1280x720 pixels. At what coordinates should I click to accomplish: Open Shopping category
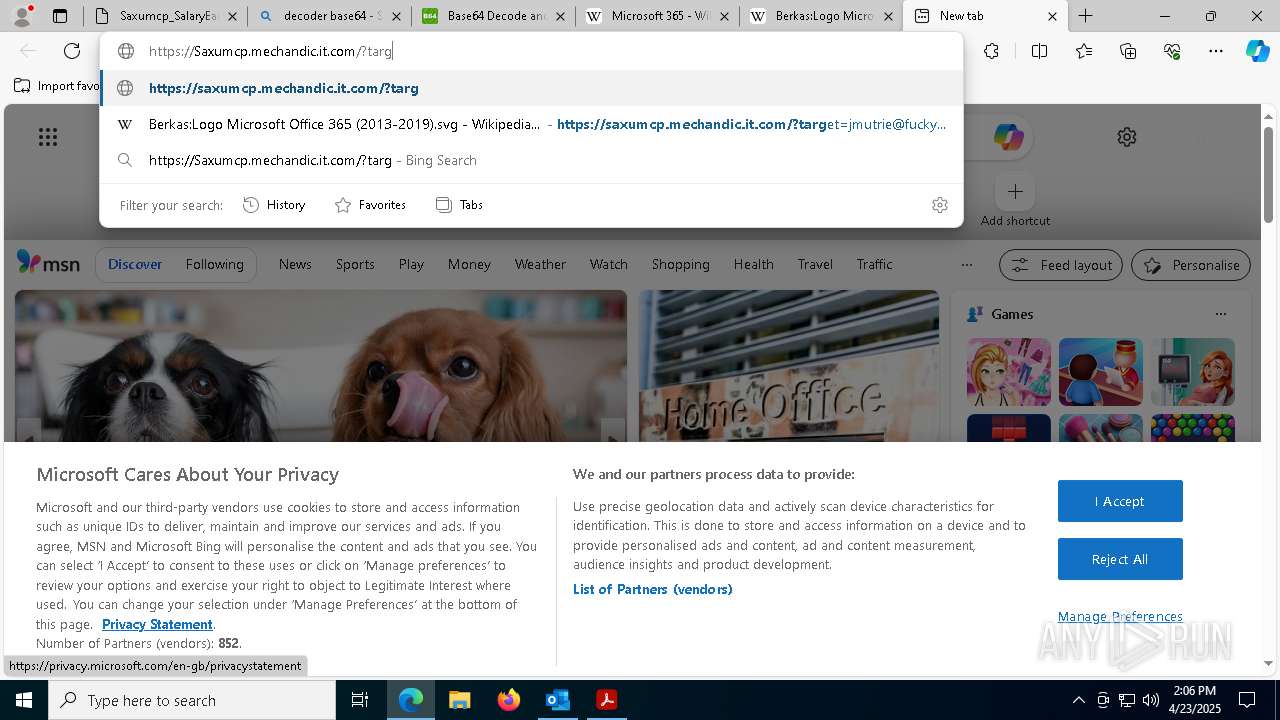point(680,264)
